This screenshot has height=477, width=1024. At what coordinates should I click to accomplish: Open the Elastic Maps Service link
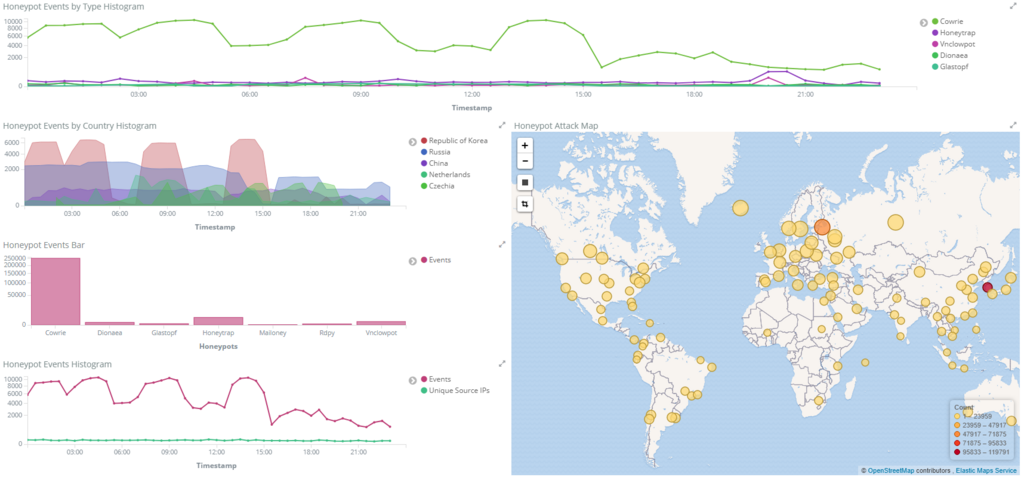tap(986, 470)
